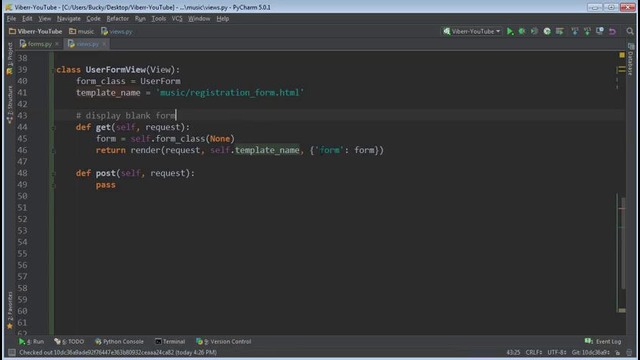Click the views.py breadcrumb
The height and width of the screenshot is (360, 640).
coord(117,31)
